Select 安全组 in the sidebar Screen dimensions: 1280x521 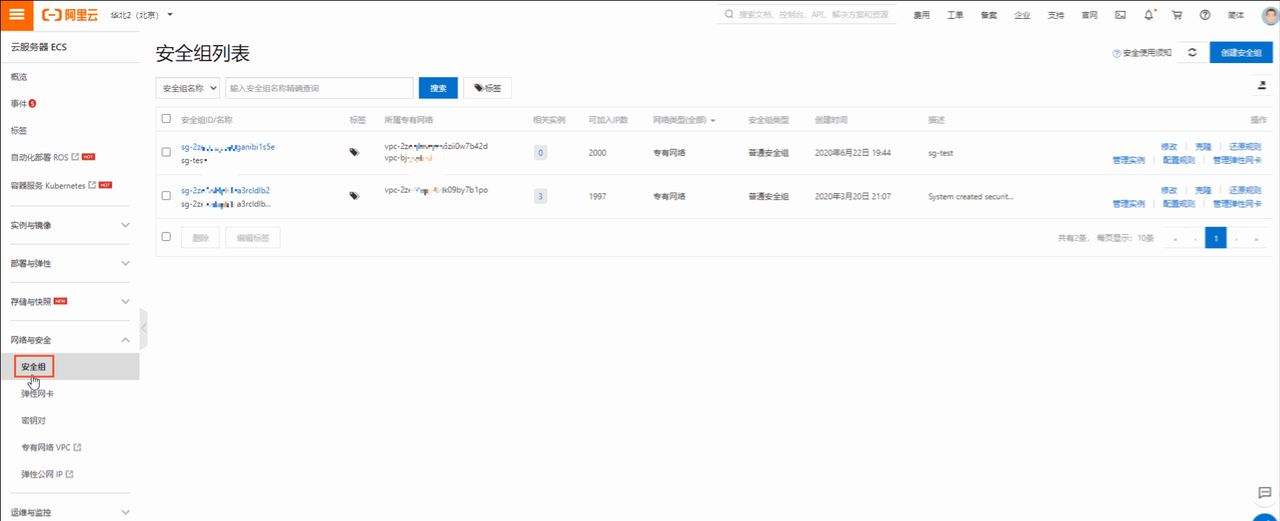click(34, 367)
